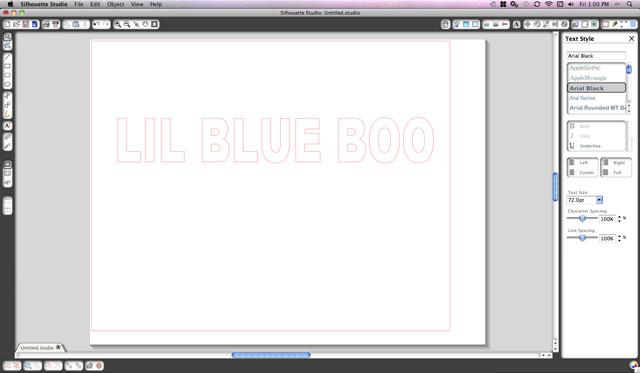Screen dimensions: 640x373
Task: Select the Polygon drawing tool
Action: [x=7, y=96]
